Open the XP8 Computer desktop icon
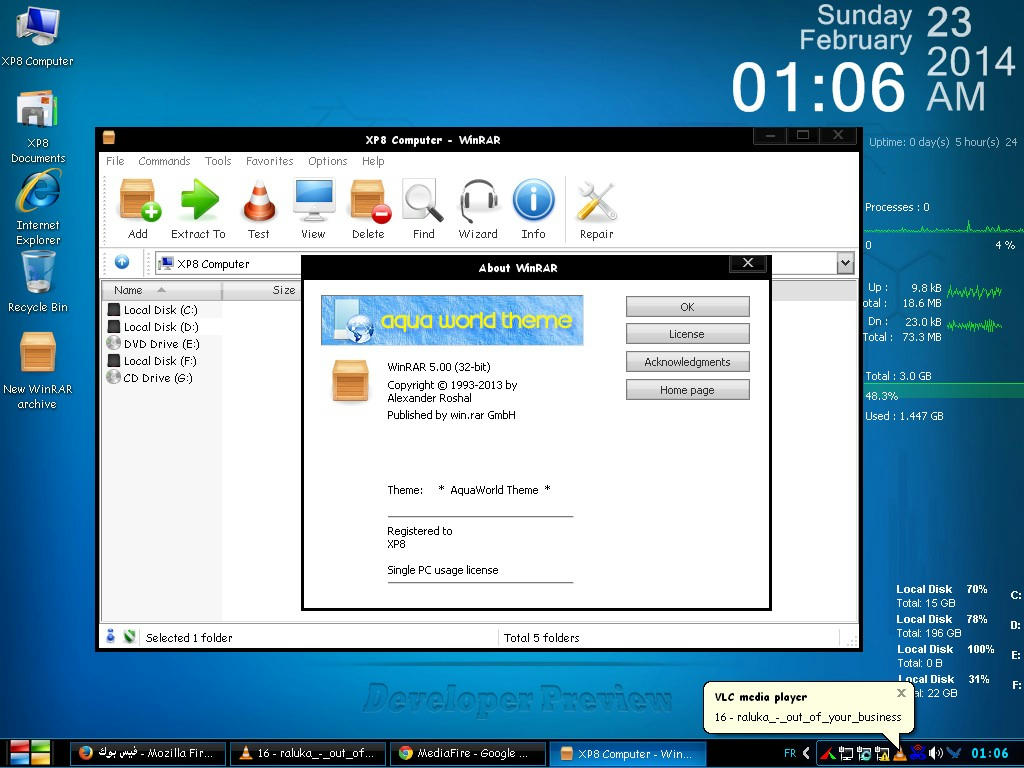The width and height of the screenshot is (1024, 768). click(x=37, y=36)
